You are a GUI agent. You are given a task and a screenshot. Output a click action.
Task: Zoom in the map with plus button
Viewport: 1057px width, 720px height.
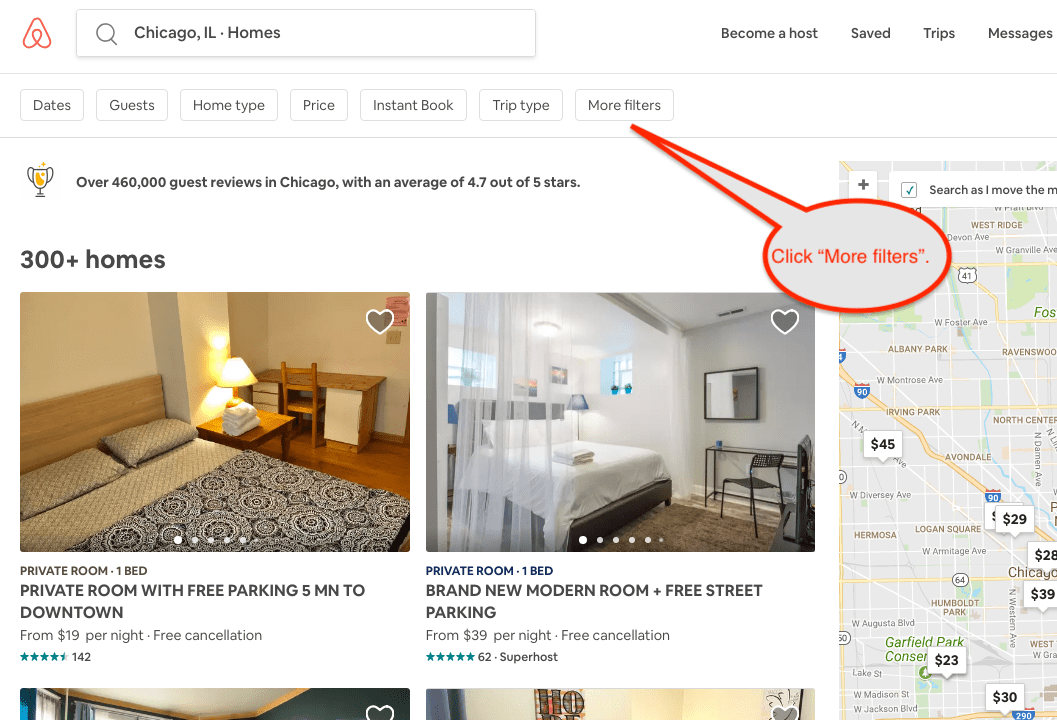pos(863,185)
